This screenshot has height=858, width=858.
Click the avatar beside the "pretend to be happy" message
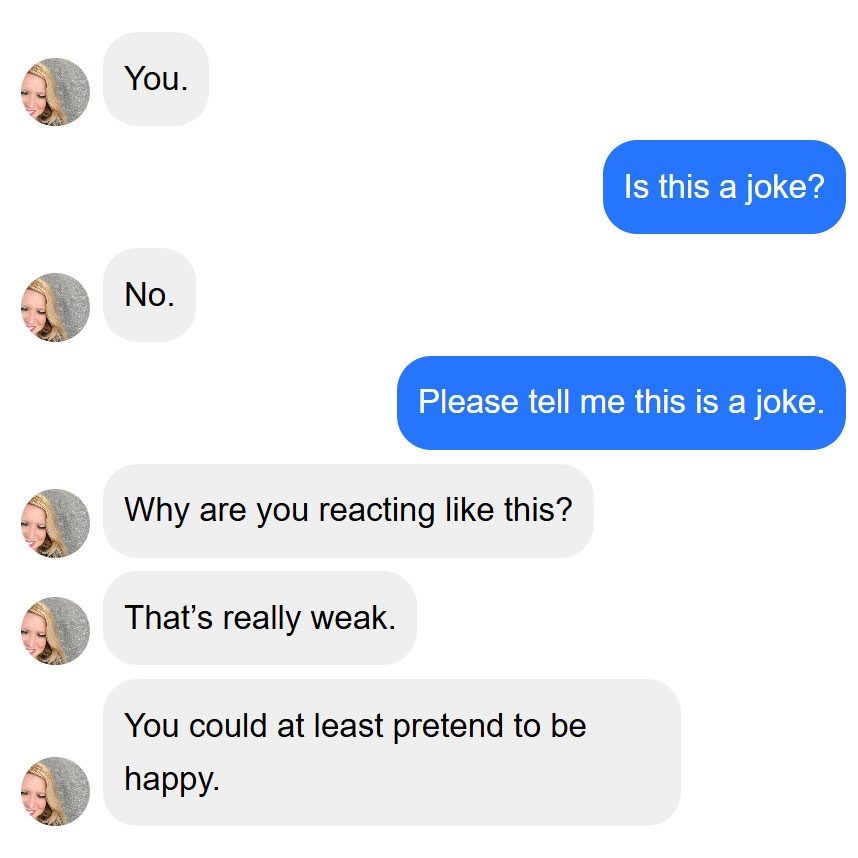tap(55, 791)
